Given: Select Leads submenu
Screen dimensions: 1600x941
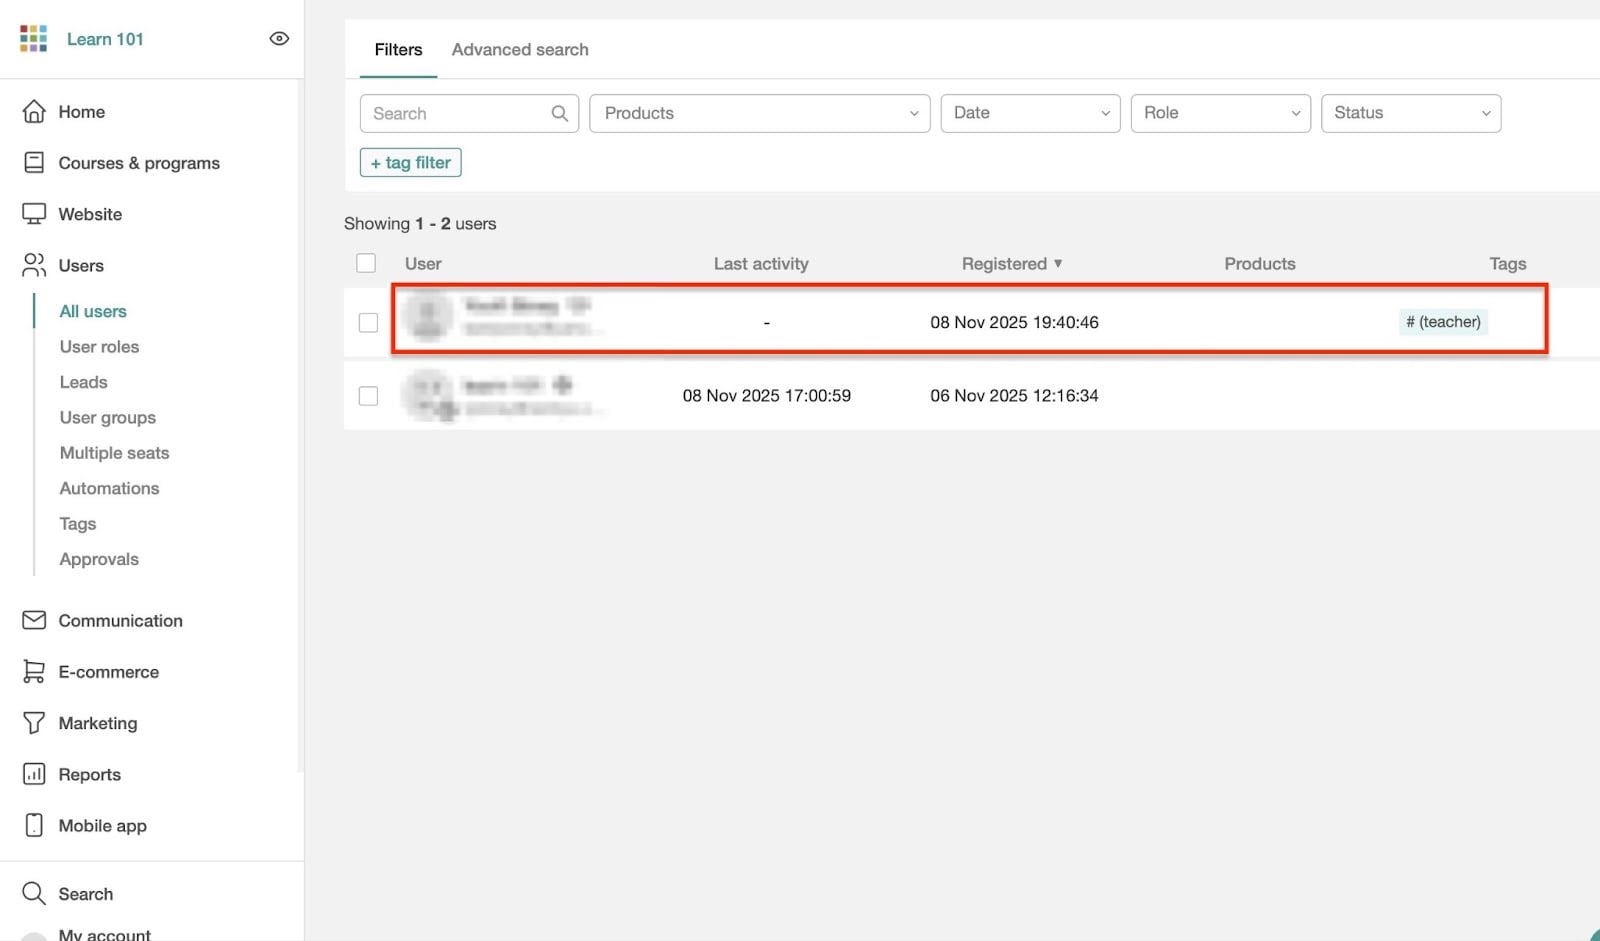Looking at the screenshot, I should [83, 382].
